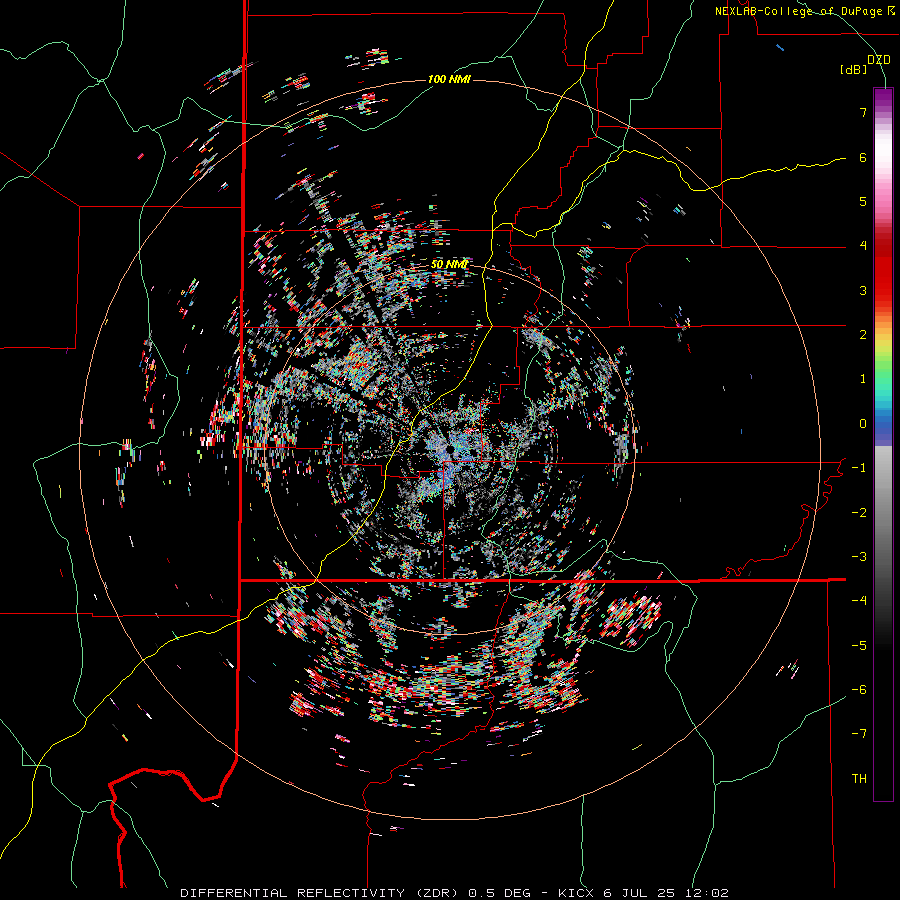The width and height of the screenshot is (900, 900).
Task: Click the 1 value on color scale
Action: (863, 379)
